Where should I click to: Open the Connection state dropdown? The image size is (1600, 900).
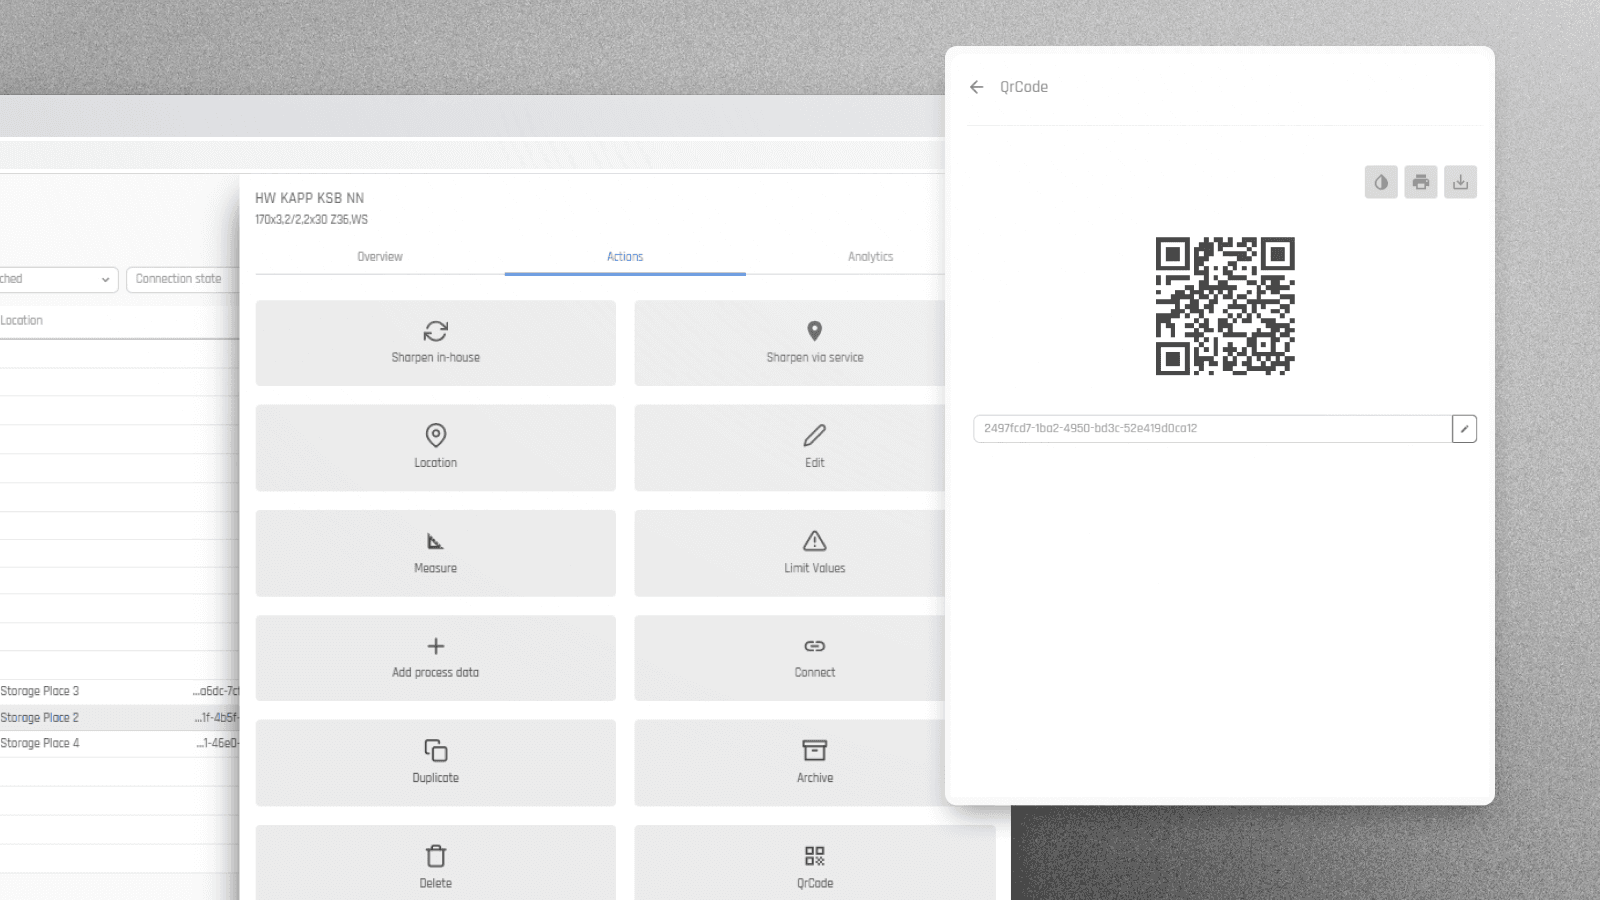(x=182, y=279)
